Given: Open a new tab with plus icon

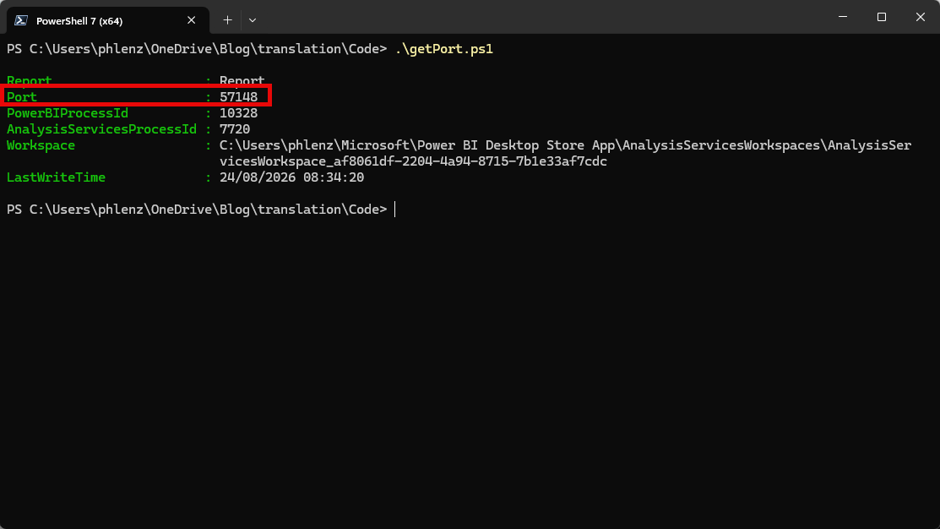Looking at the screenshot, I should point(227,20).
